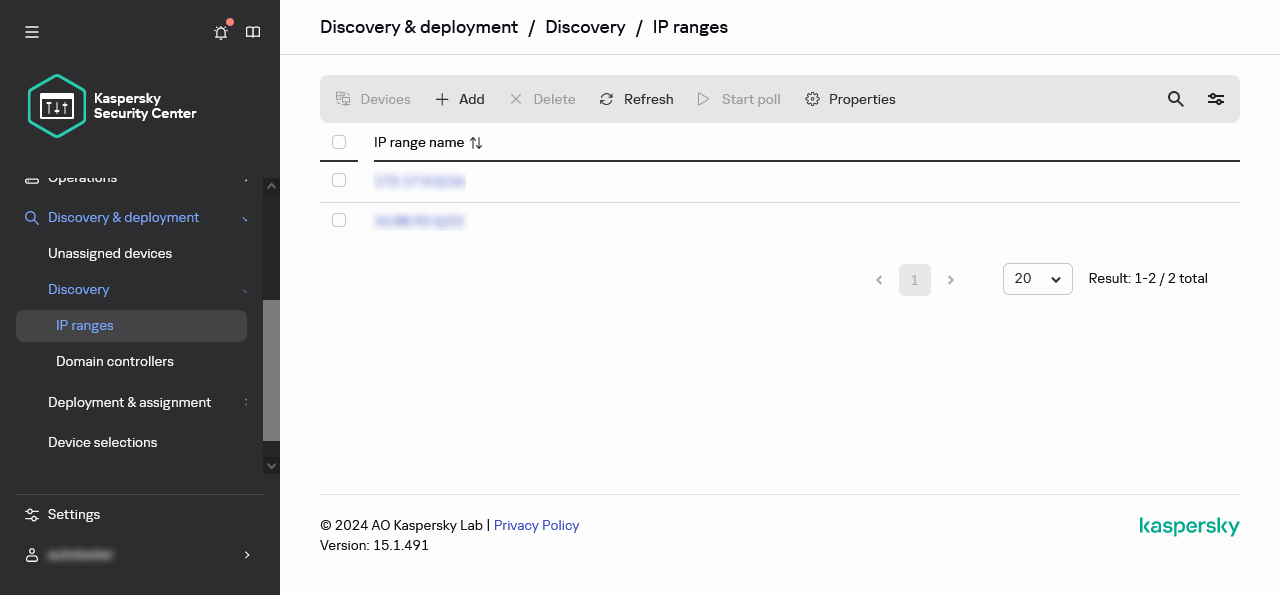Click the Kaspersky Security Center logo
This screenshot has height=595, width=1280.
(x=112, y=106)
